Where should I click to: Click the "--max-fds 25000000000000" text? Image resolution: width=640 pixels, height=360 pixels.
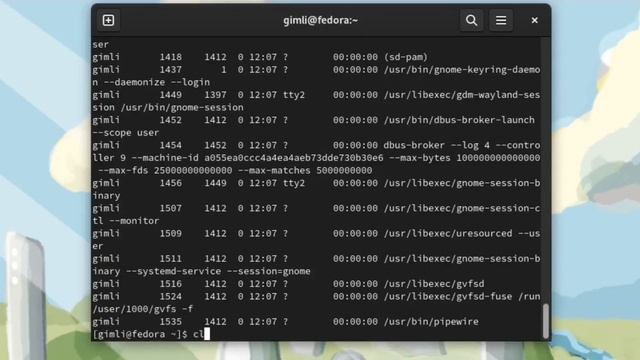tap(165, 171)
